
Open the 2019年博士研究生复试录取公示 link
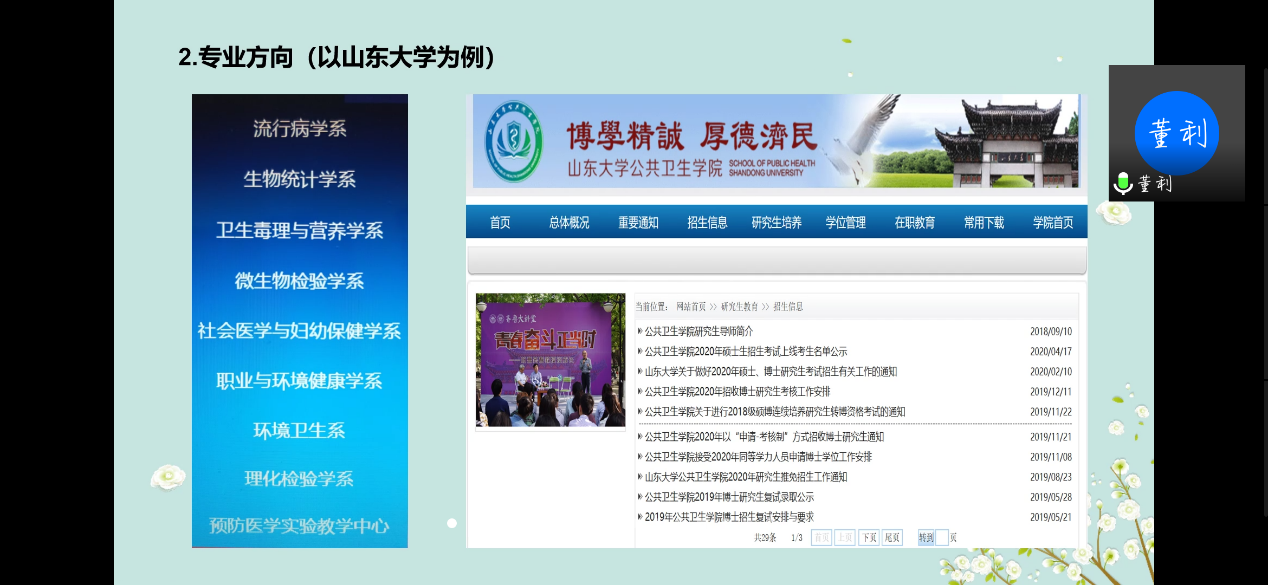(729, 496)
